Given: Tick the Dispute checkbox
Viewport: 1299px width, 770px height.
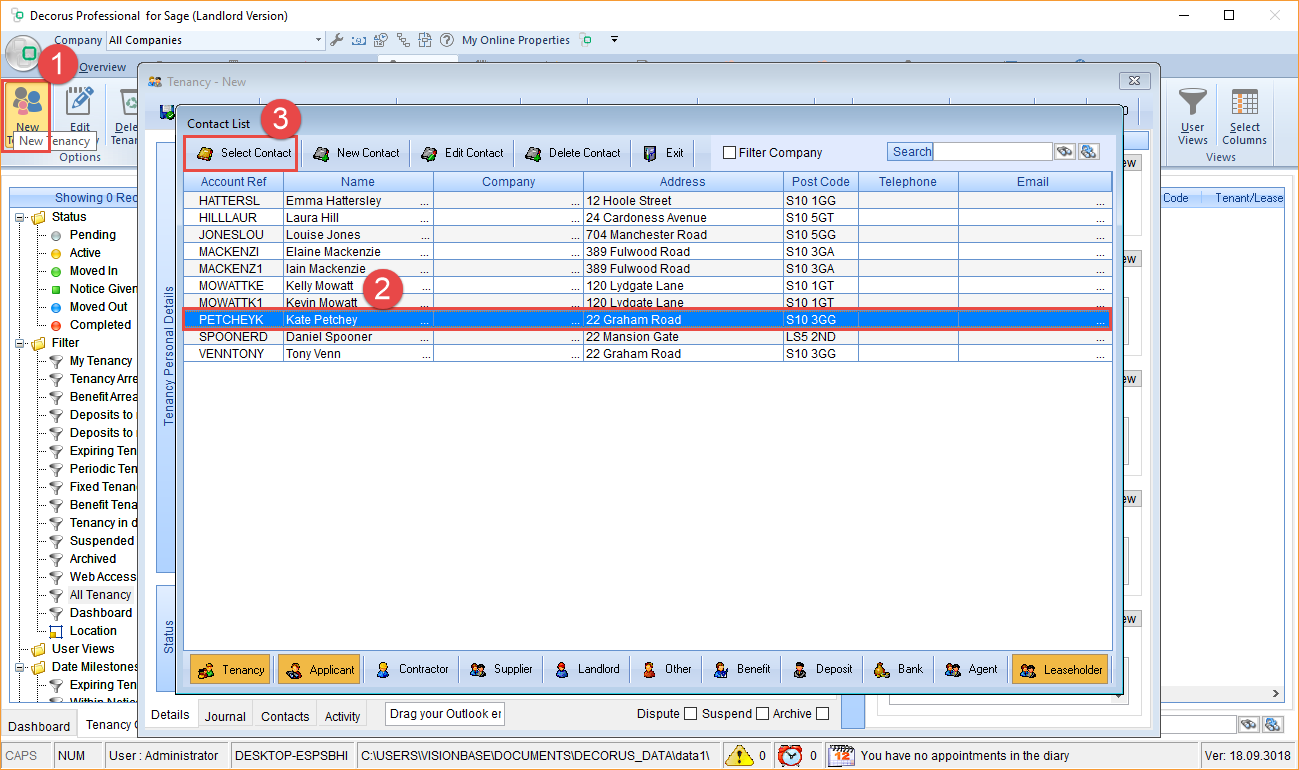Looking at the screenshot, I should coord(690,714).
